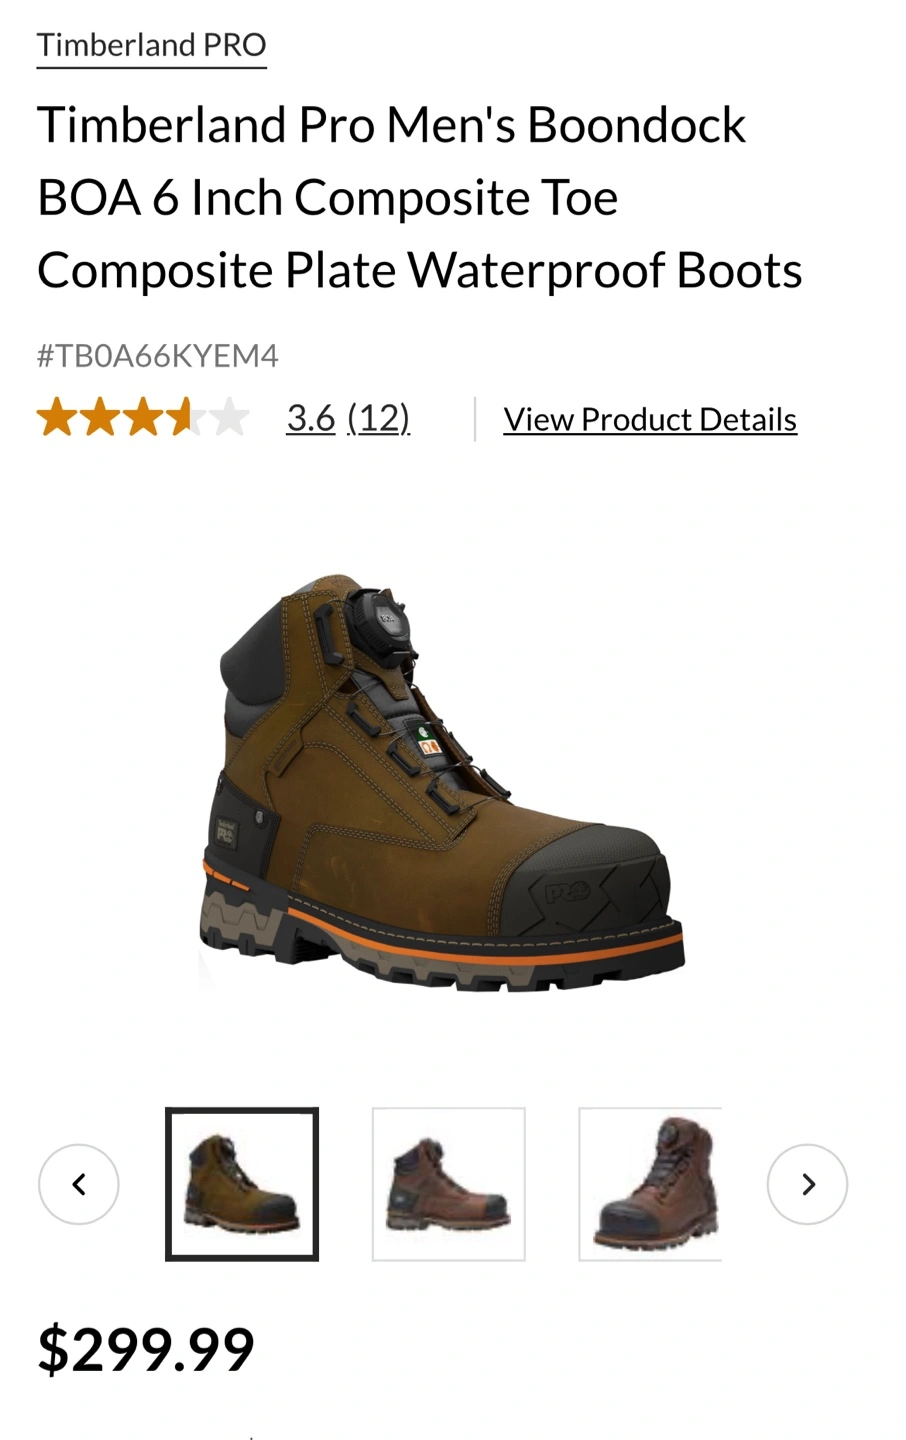
Task: Open the (12) reviews count link
Action: coord(378,418)
